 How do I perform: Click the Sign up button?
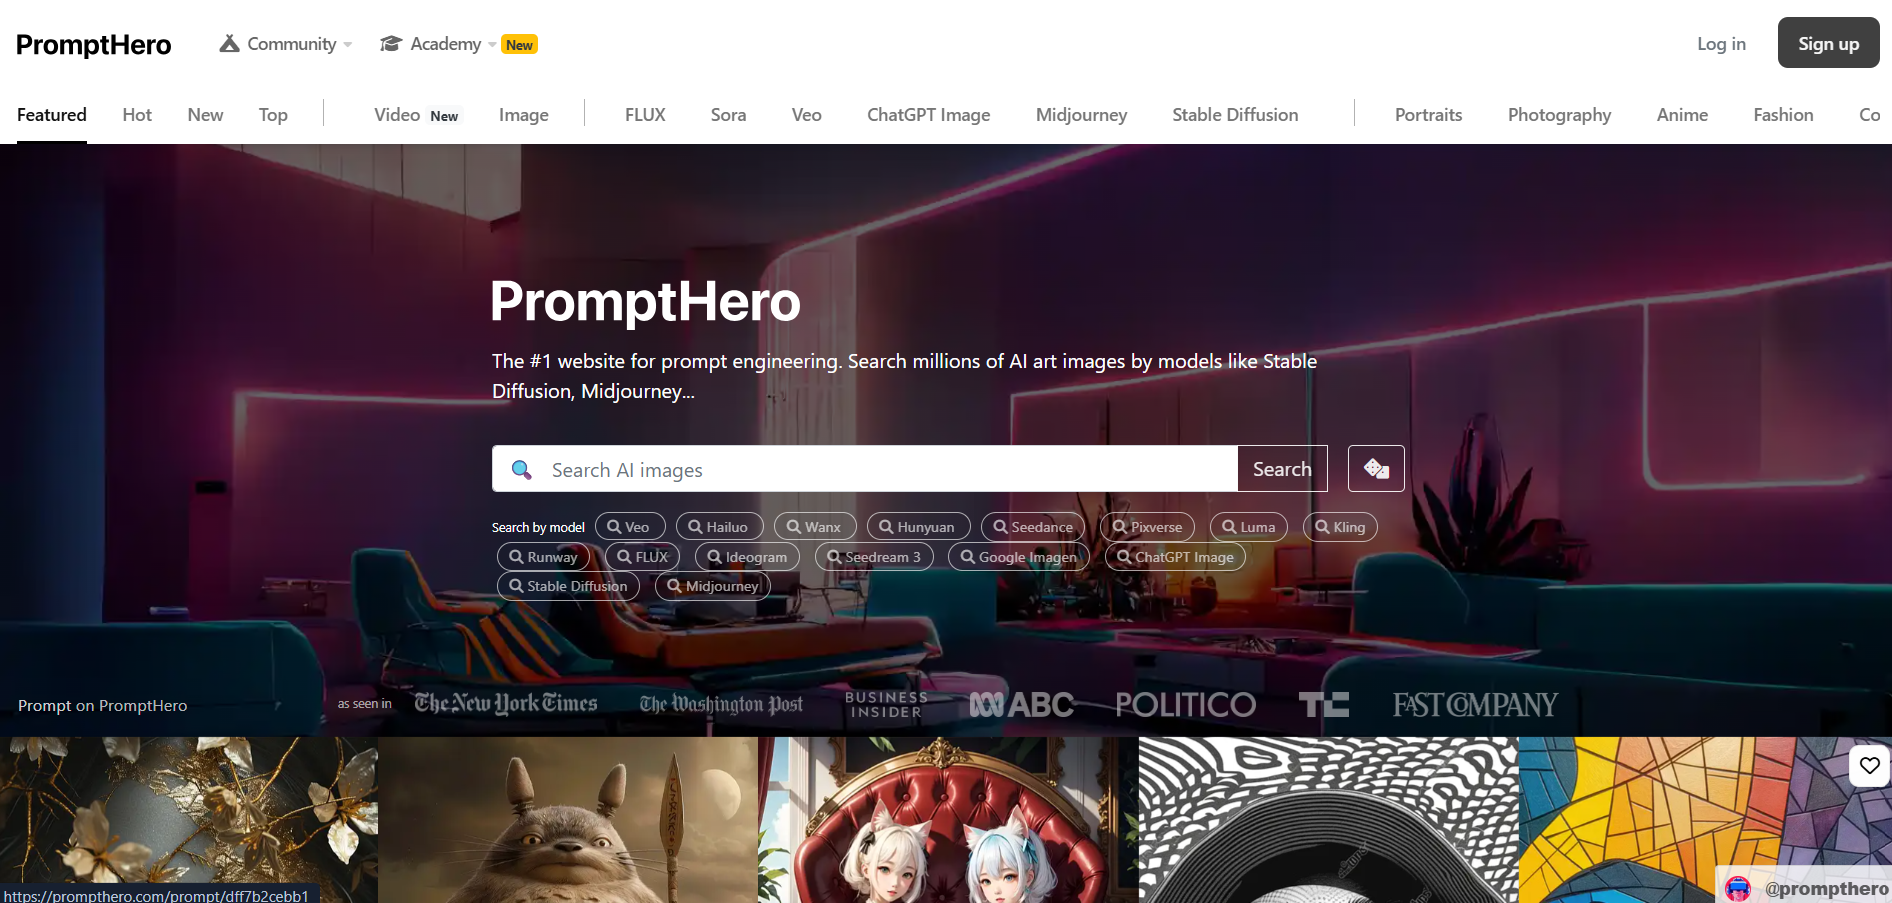click(x=1828, y=43)
